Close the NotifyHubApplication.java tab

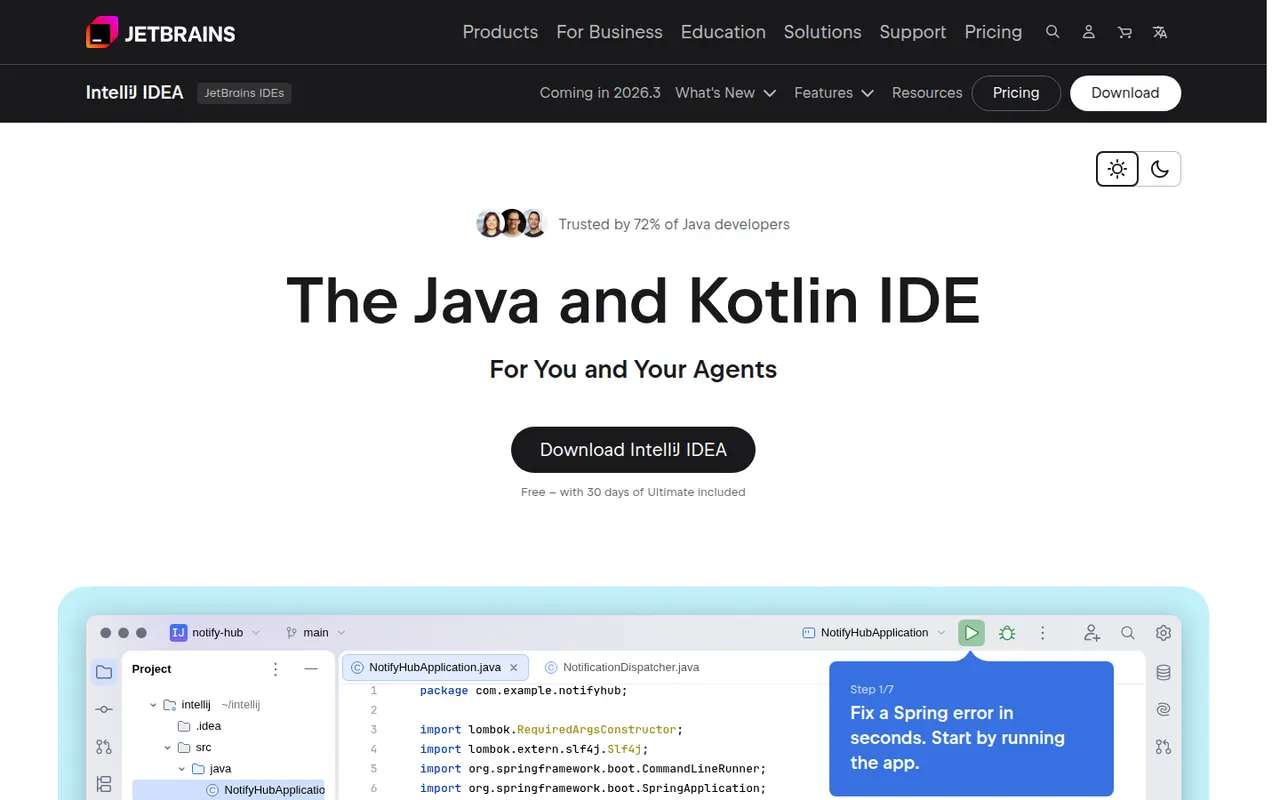click(514, 667)
